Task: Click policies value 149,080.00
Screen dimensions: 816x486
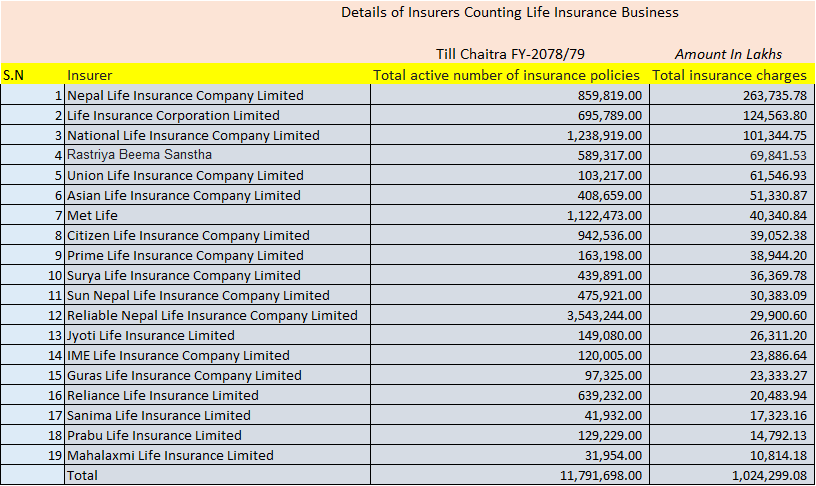Action: coord(610,336)
